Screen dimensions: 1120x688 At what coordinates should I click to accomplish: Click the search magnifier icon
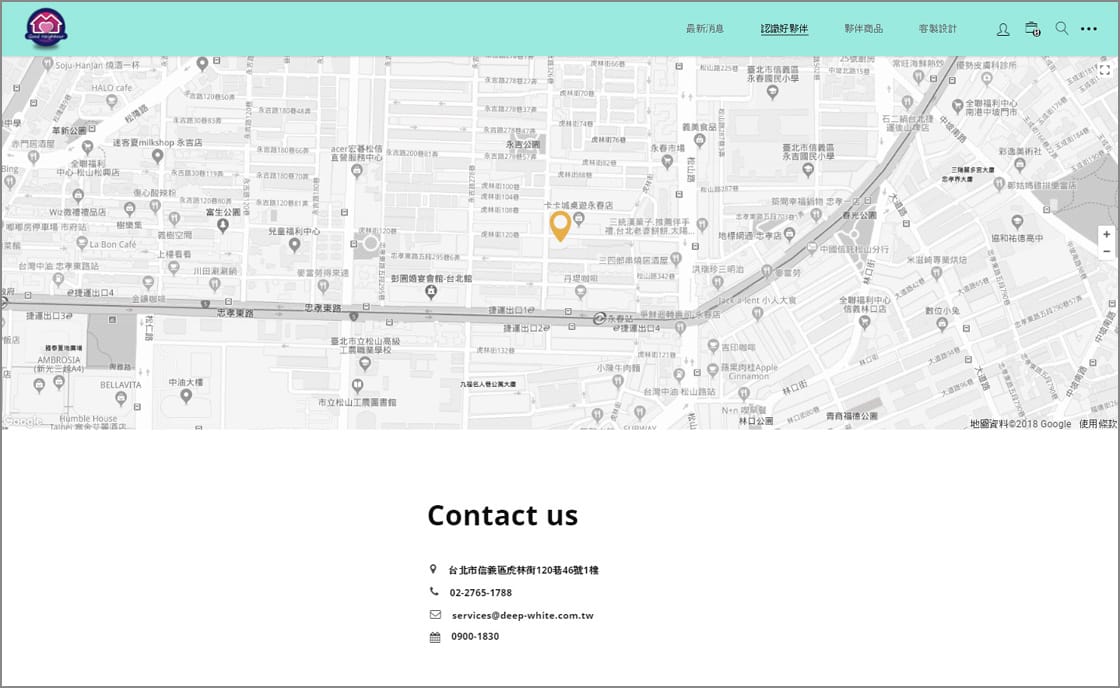coord(1062,29)
